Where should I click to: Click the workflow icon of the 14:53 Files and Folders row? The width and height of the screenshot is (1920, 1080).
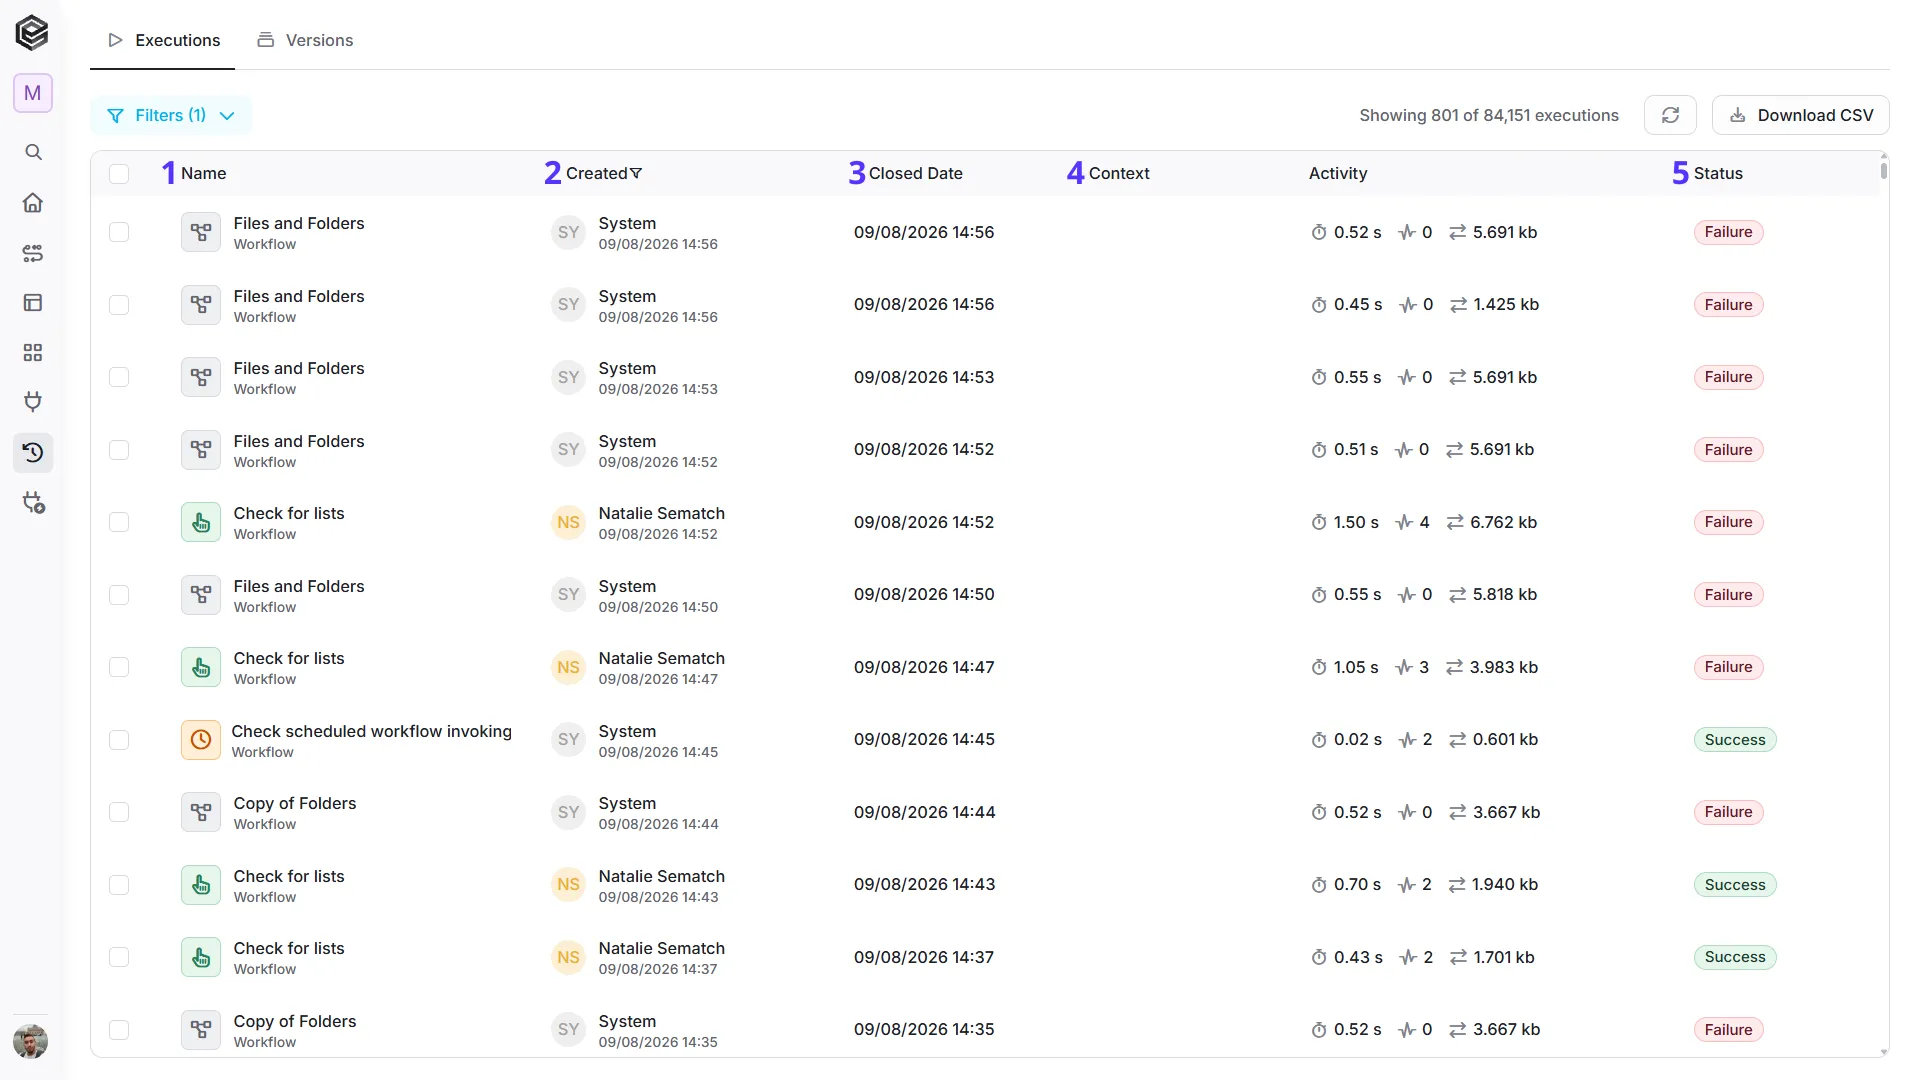[x=201, y=377]
